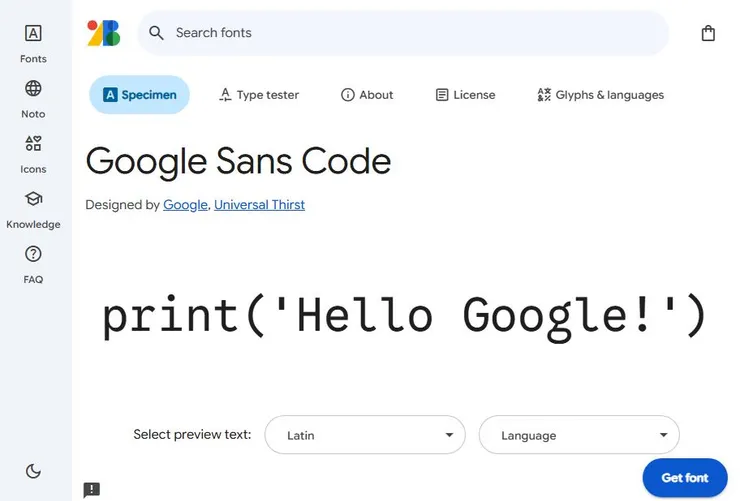Click the search magnifier icon
The height and width of the screenshot is (501, 740).
coord(156,33)
